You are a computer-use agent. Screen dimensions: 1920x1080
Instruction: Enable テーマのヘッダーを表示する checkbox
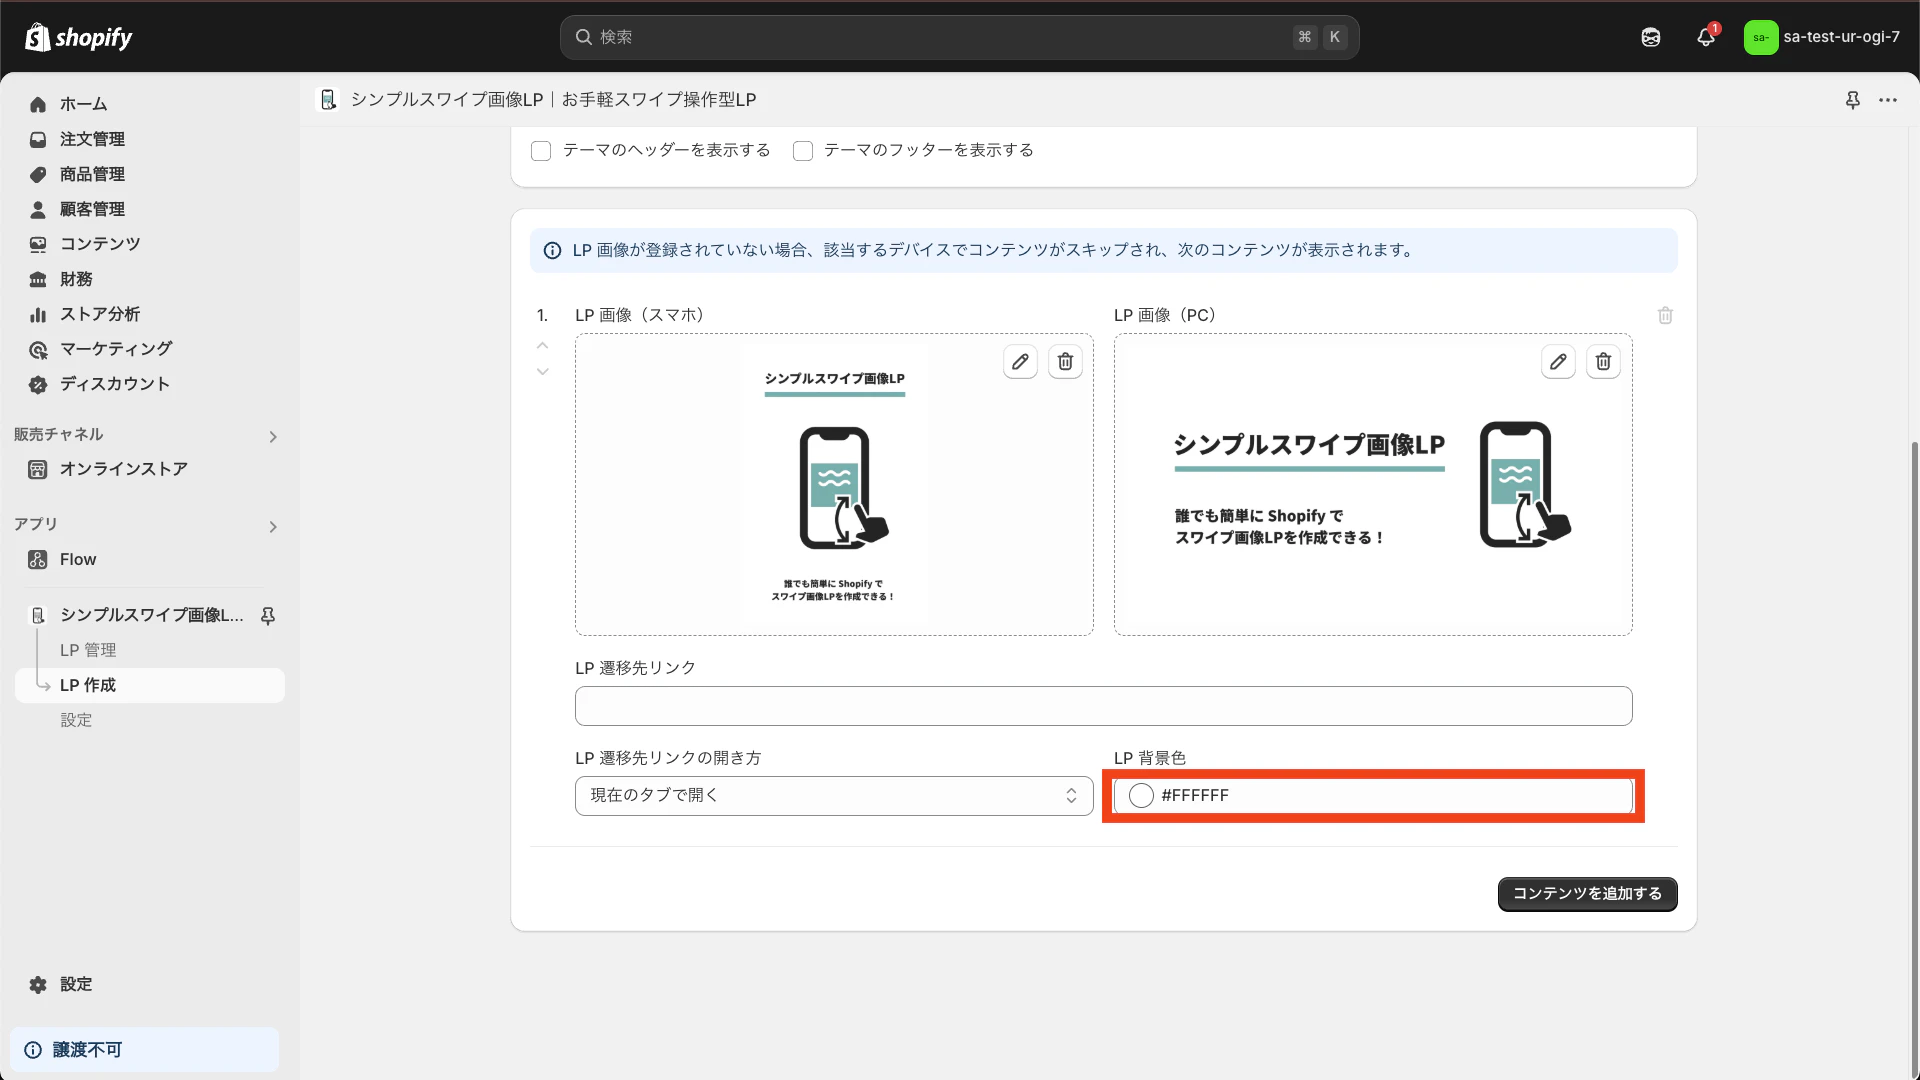pos(541,151)
